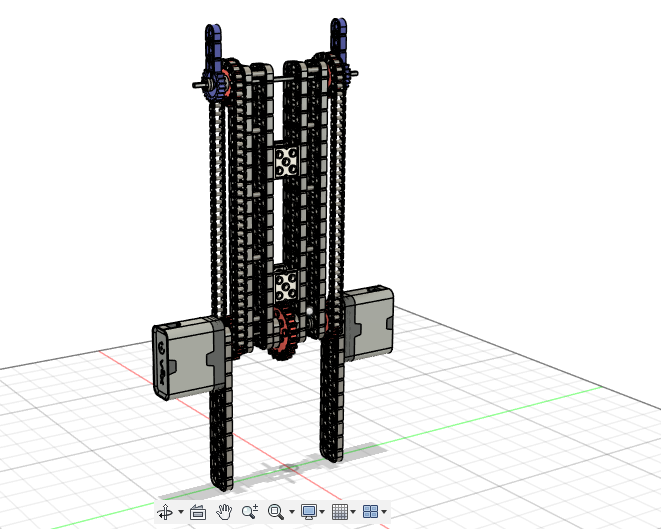
Task: Open the Display Settings monitor icon
Action: coord(309,512)
